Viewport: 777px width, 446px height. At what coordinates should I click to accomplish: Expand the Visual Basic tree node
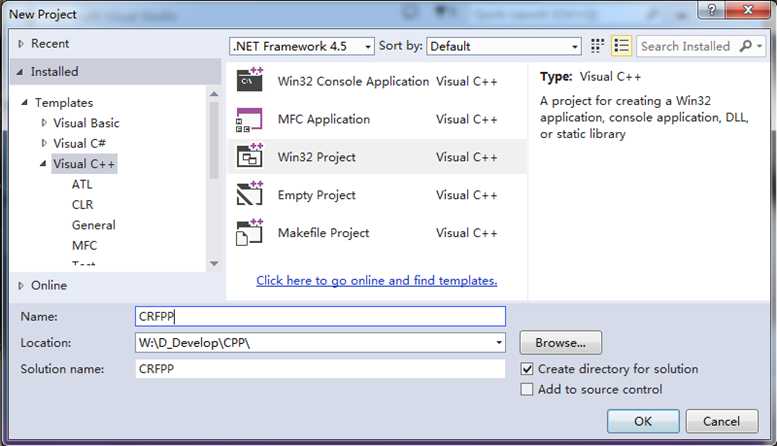pyautogui.click(x=44, y=122)
